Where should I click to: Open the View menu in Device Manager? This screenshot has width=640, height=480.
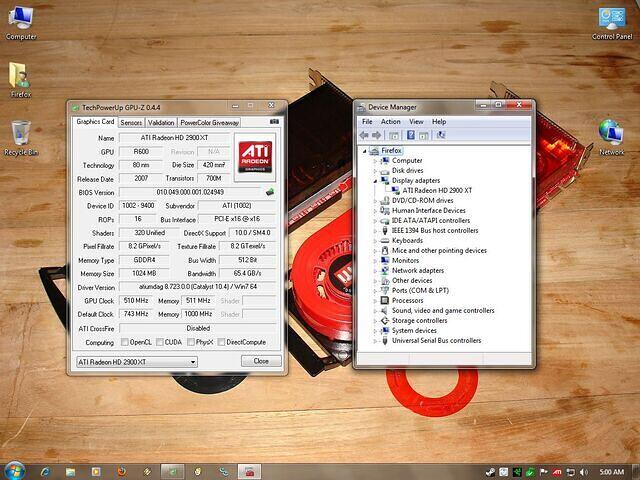[416, 122]
